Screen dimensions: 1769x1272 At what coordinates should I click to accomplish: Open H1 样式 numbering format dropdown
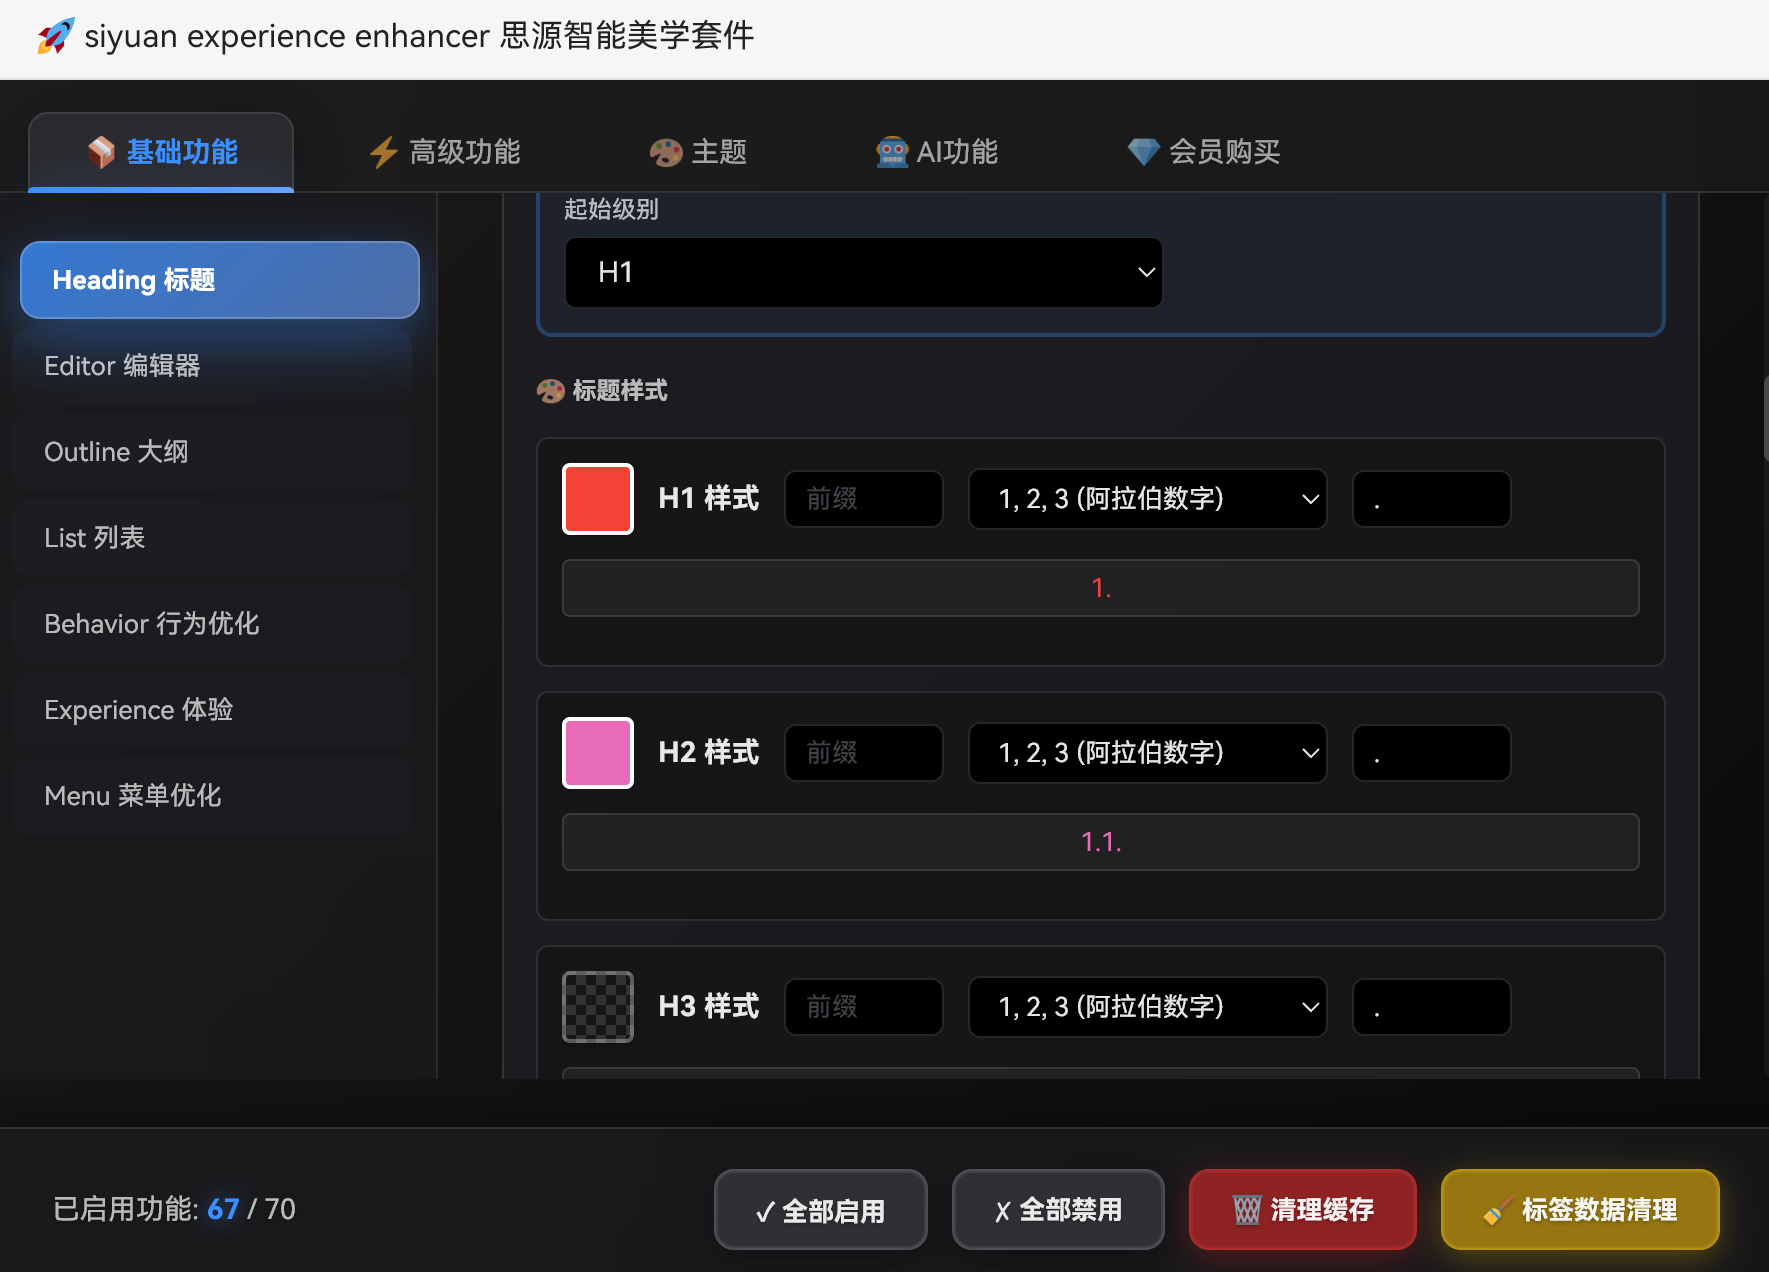1148,499
